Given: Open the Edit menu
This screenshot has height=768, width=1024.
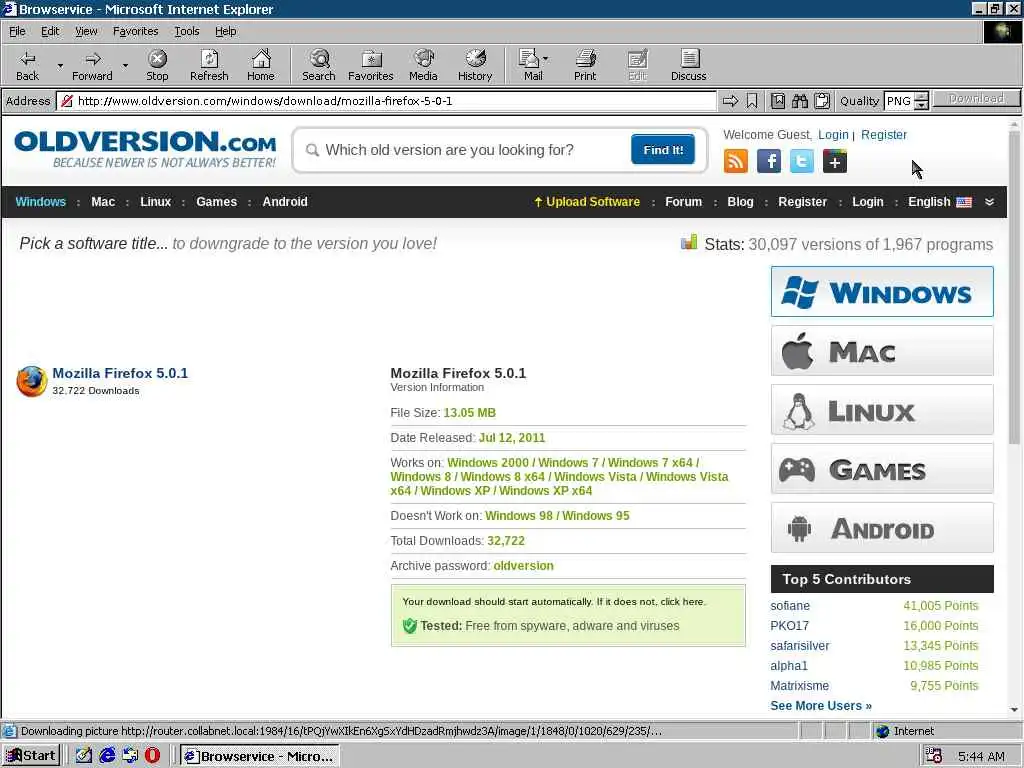Looking at the screenshot, I should tap(50, 31).
